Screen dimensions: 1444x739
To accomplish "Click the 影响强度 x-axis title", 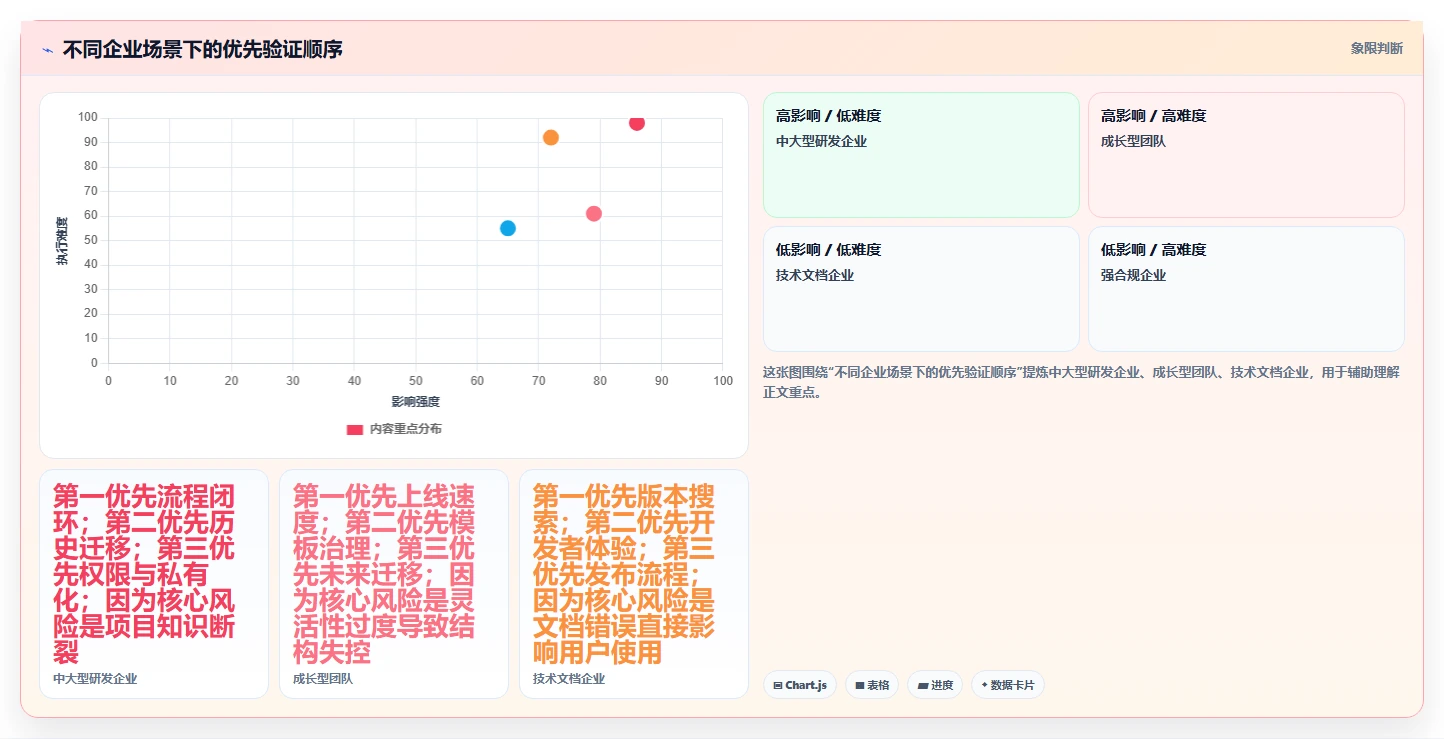I will (x=416, y=401).
